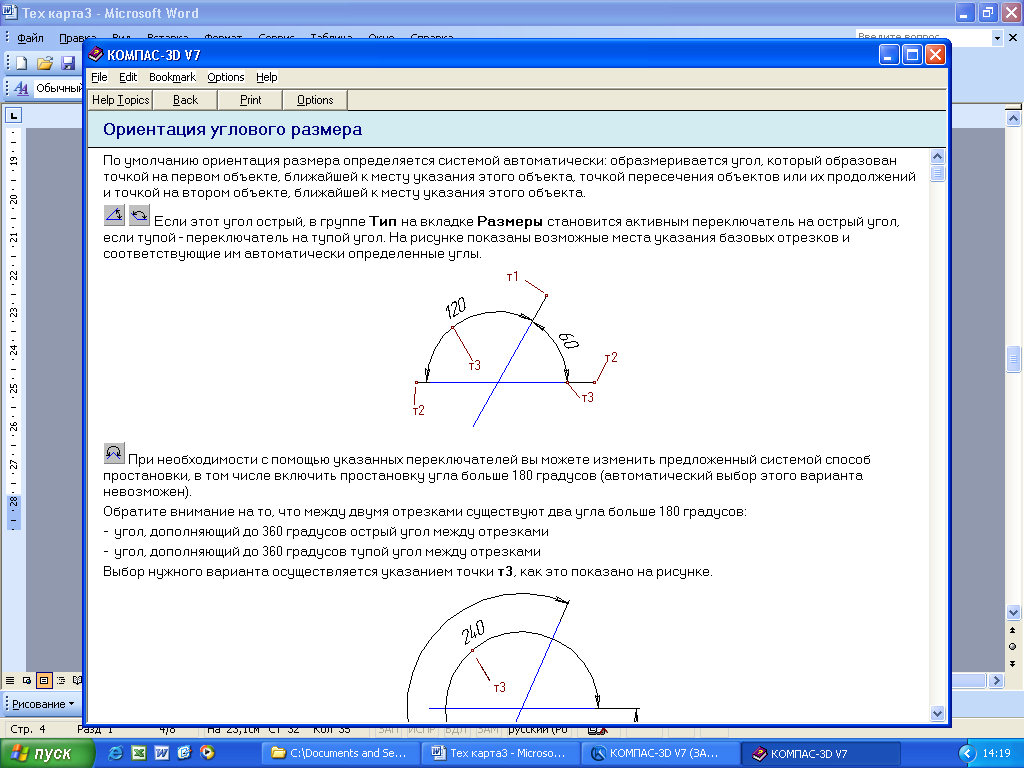Launch Outlook Express from quick launch

point(184,752)
